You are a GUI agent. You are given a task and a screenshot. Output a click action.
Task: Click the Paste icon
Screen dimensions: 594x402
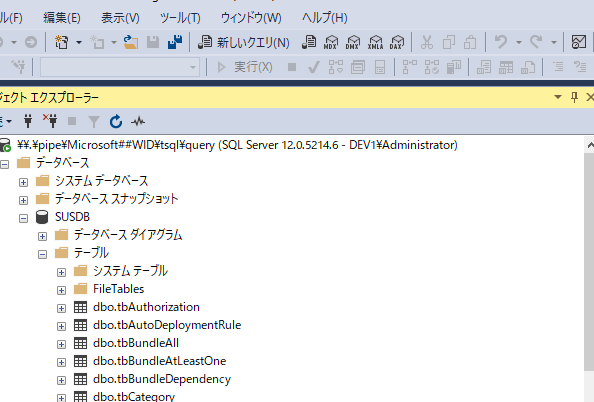pos(470,42)
